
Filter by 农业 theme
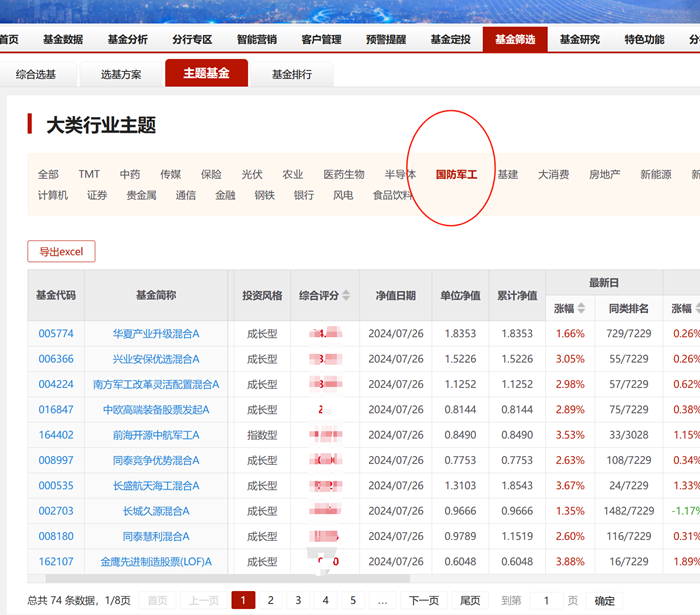click(292, 174)
